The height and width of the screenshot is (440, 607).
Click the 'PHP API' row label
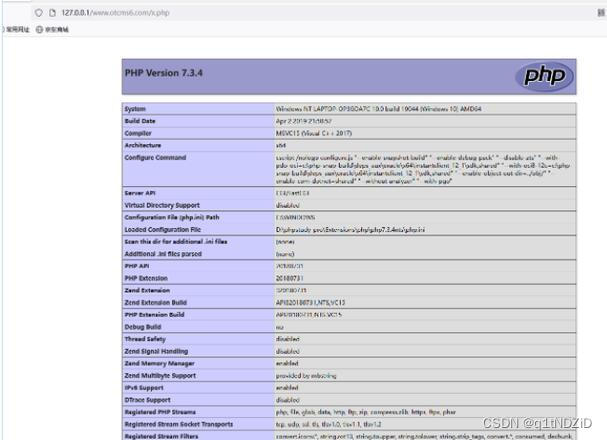point(137,266)
